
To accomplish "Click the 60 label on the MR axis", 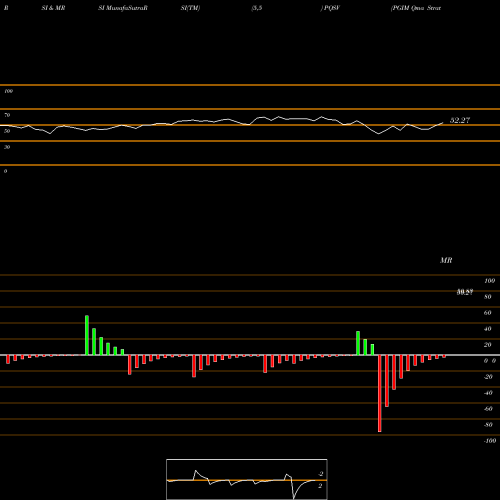I will point(488,313).
